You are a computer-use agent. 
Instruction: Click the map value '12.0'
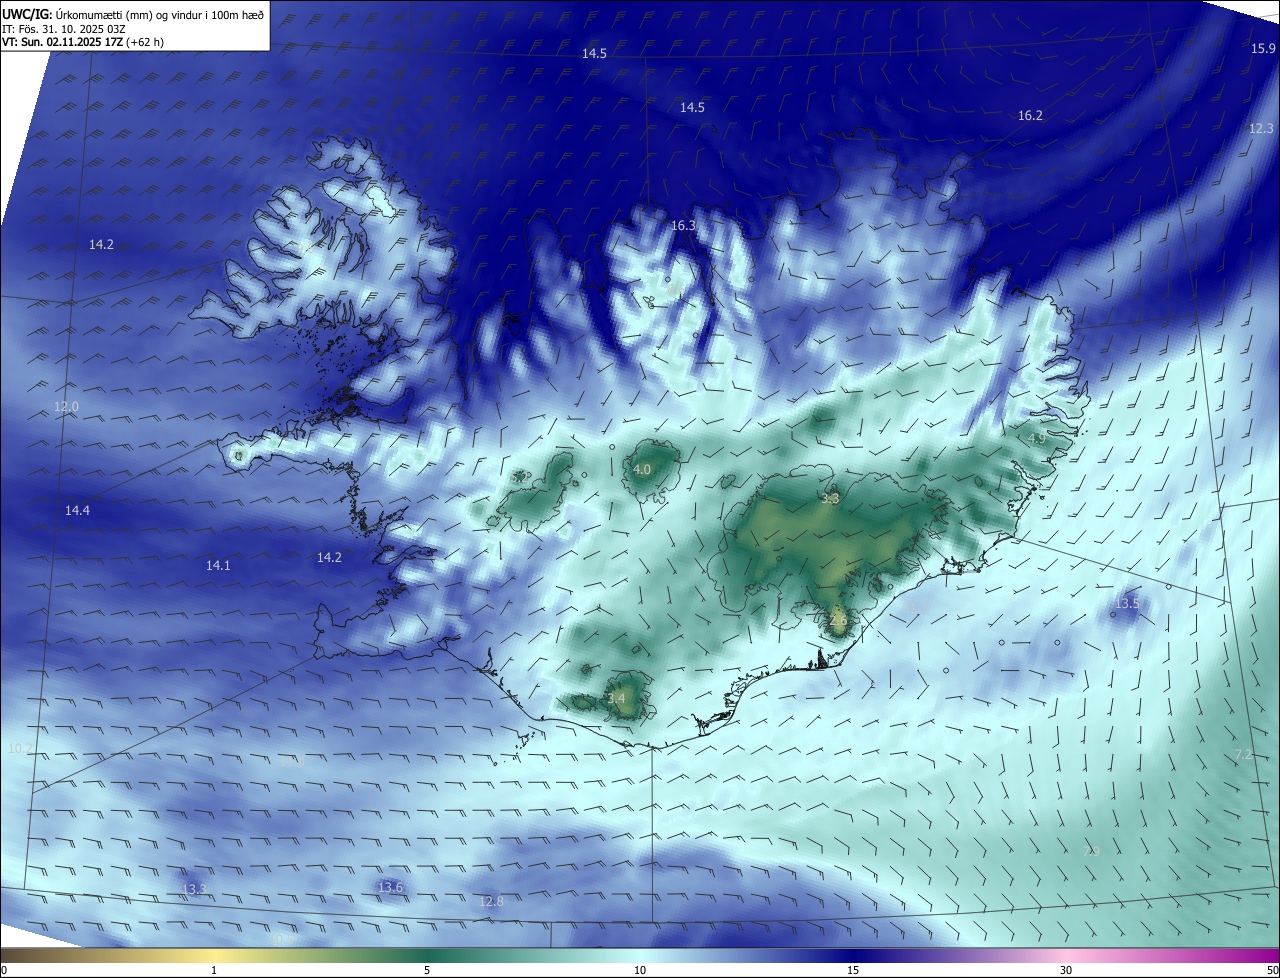66,407
